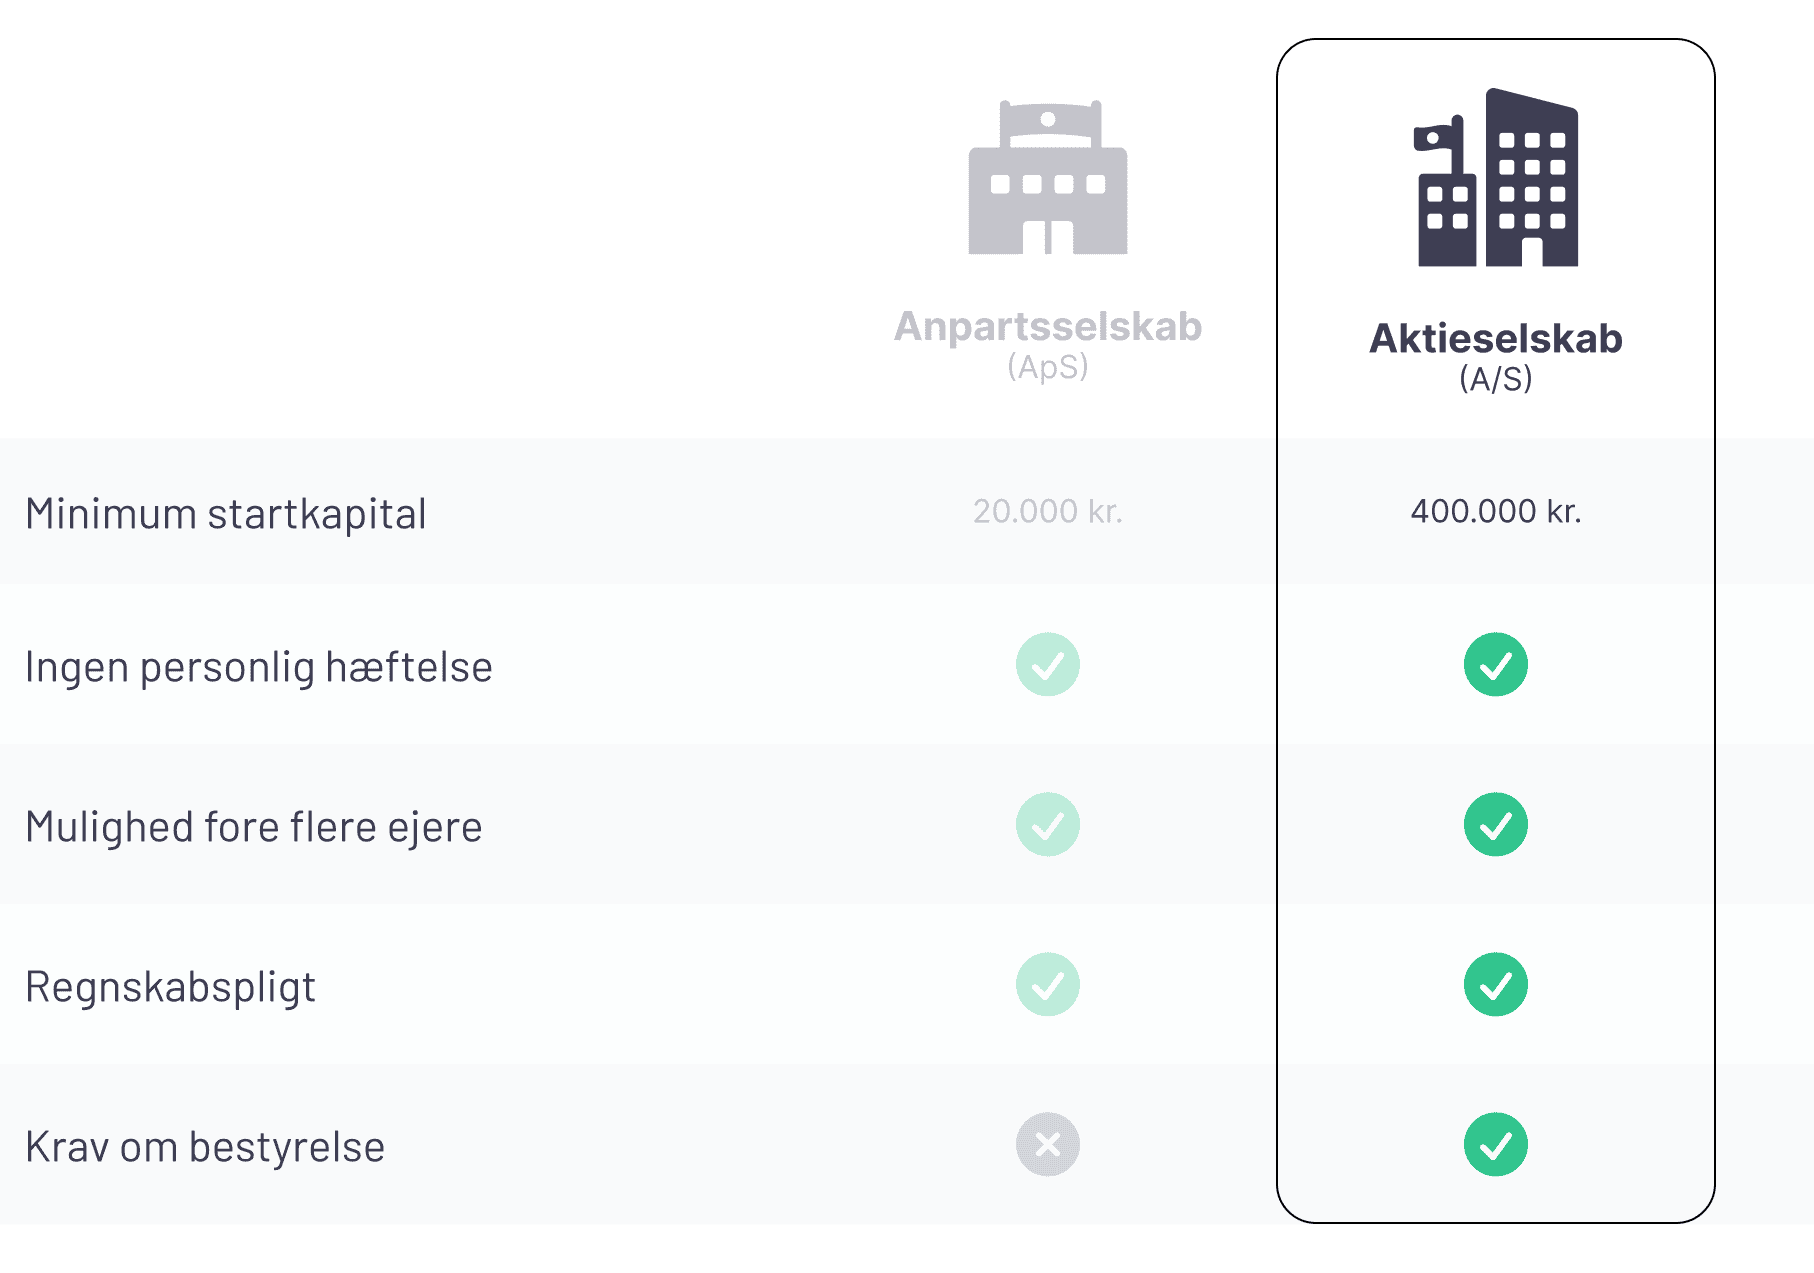Click the faded checkmark for ApS Regnskabspligt

click(1048, 984)
